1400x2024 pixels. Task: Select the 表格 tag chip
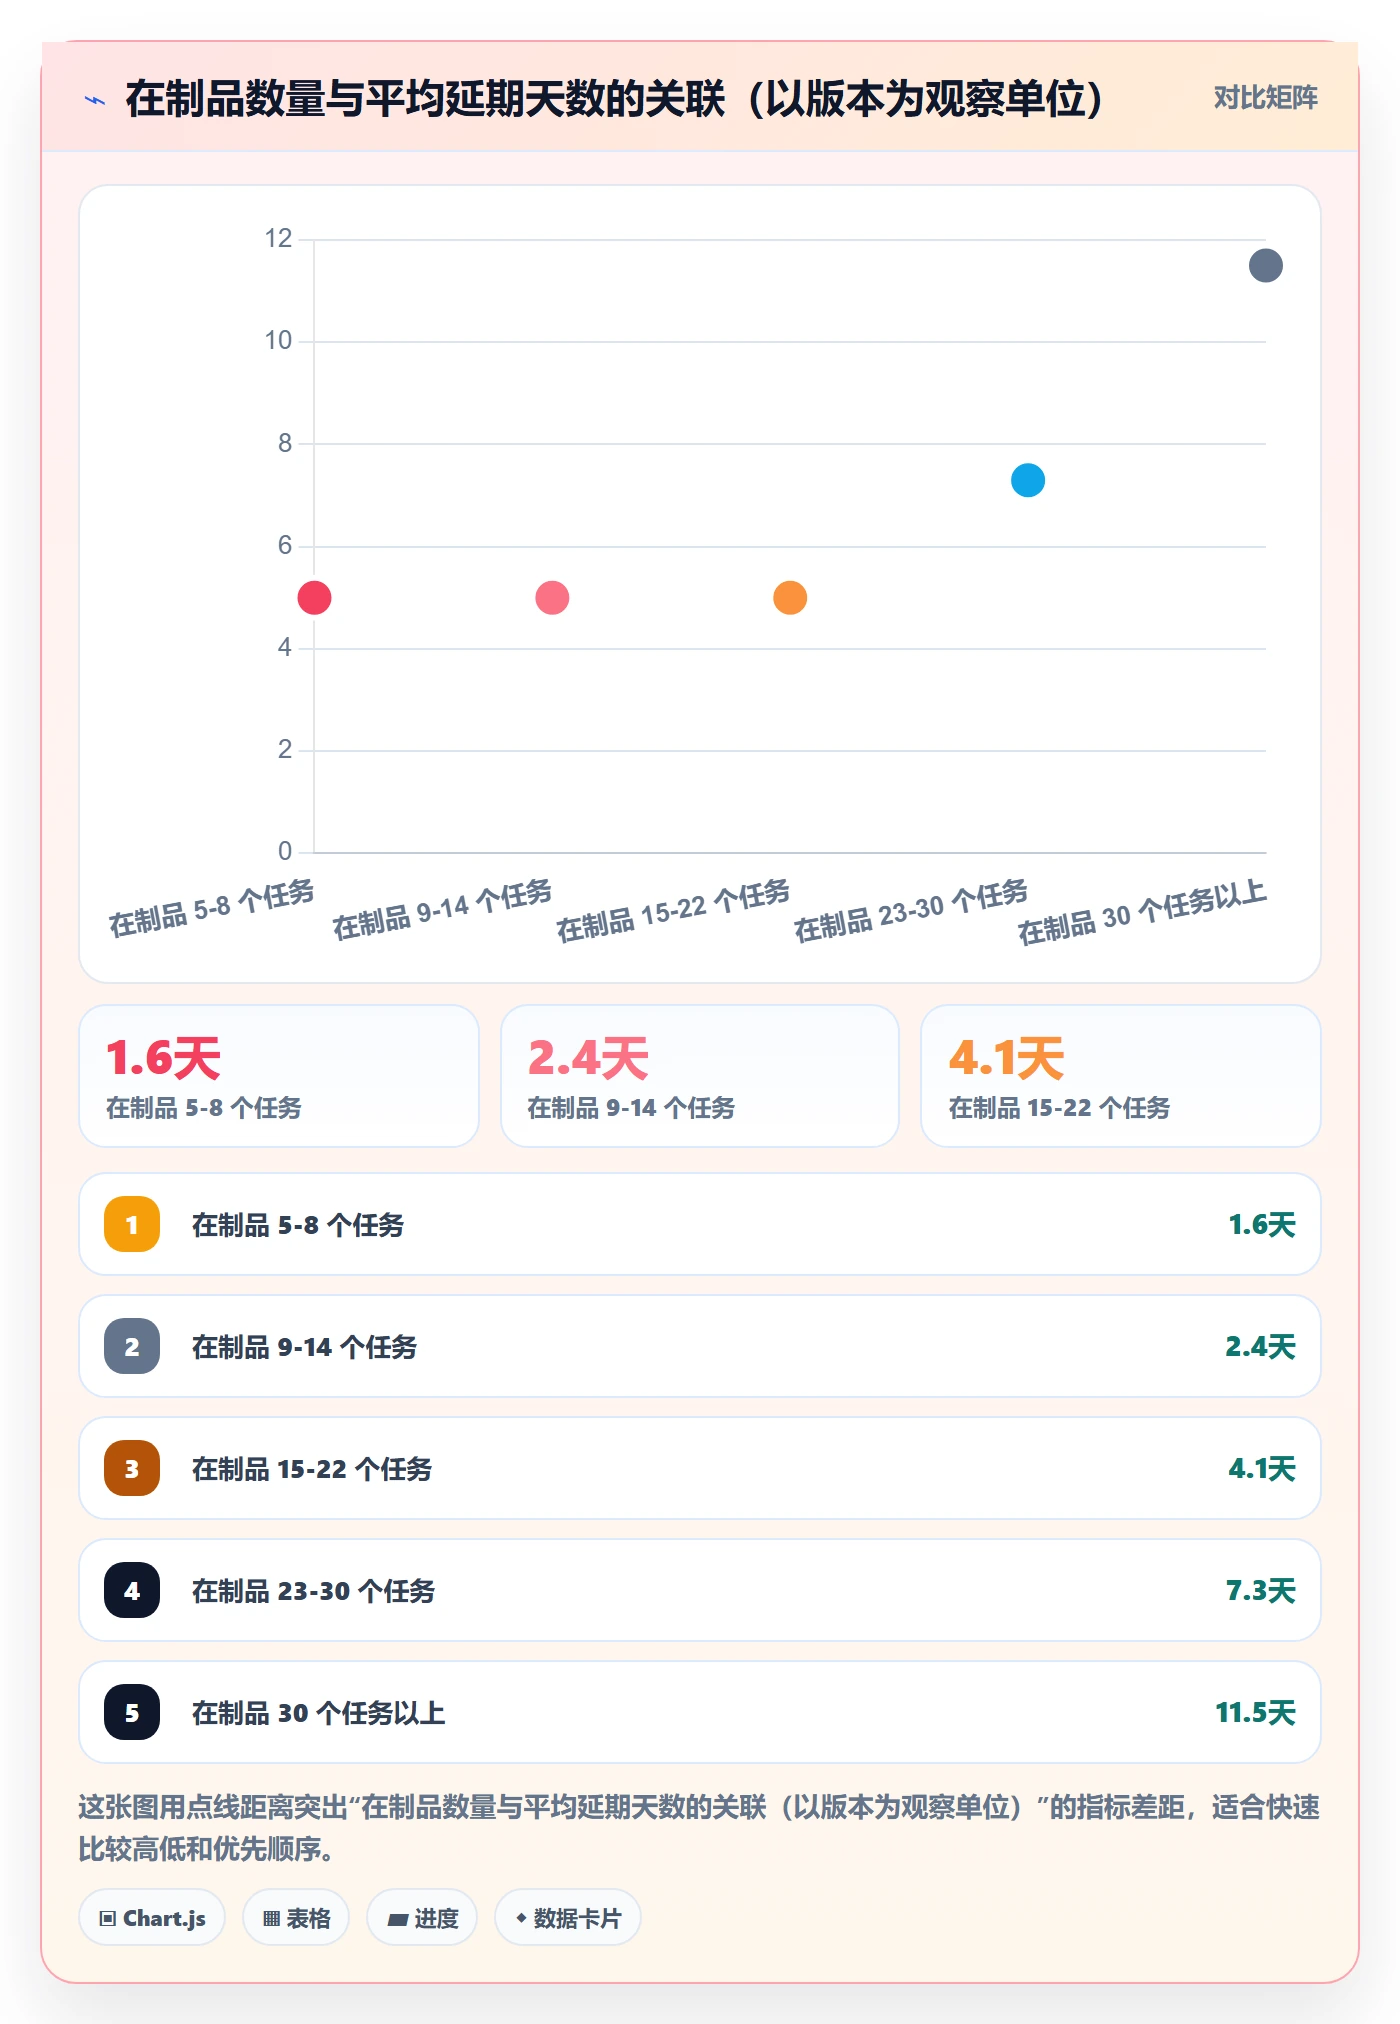[296, 1918]
